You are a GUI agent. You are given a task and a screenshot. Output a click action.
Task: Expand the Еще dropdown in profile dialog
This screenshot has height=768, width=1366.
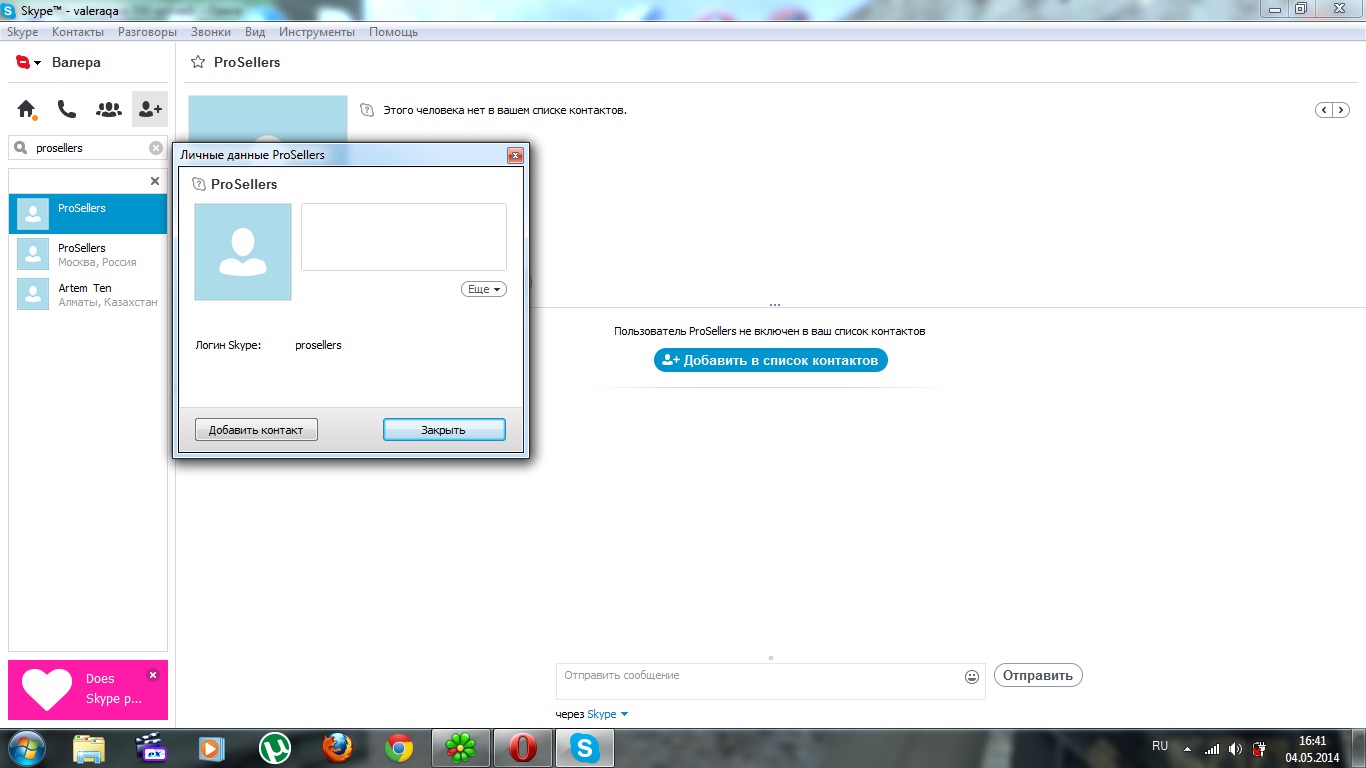pos(484,289)
